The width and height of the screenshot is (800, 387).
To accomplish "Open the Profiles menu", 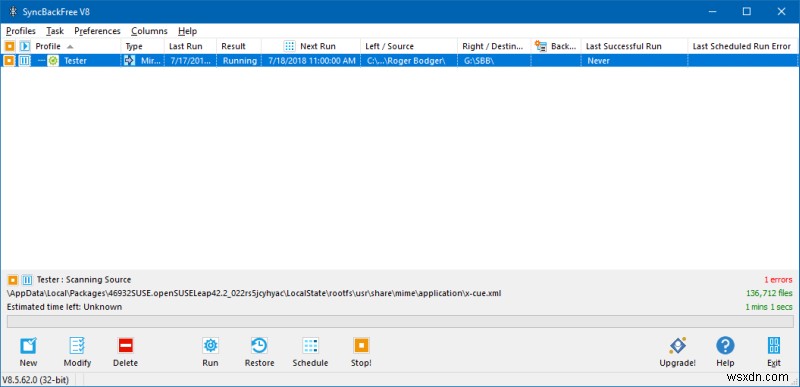I will coord(21,31).
